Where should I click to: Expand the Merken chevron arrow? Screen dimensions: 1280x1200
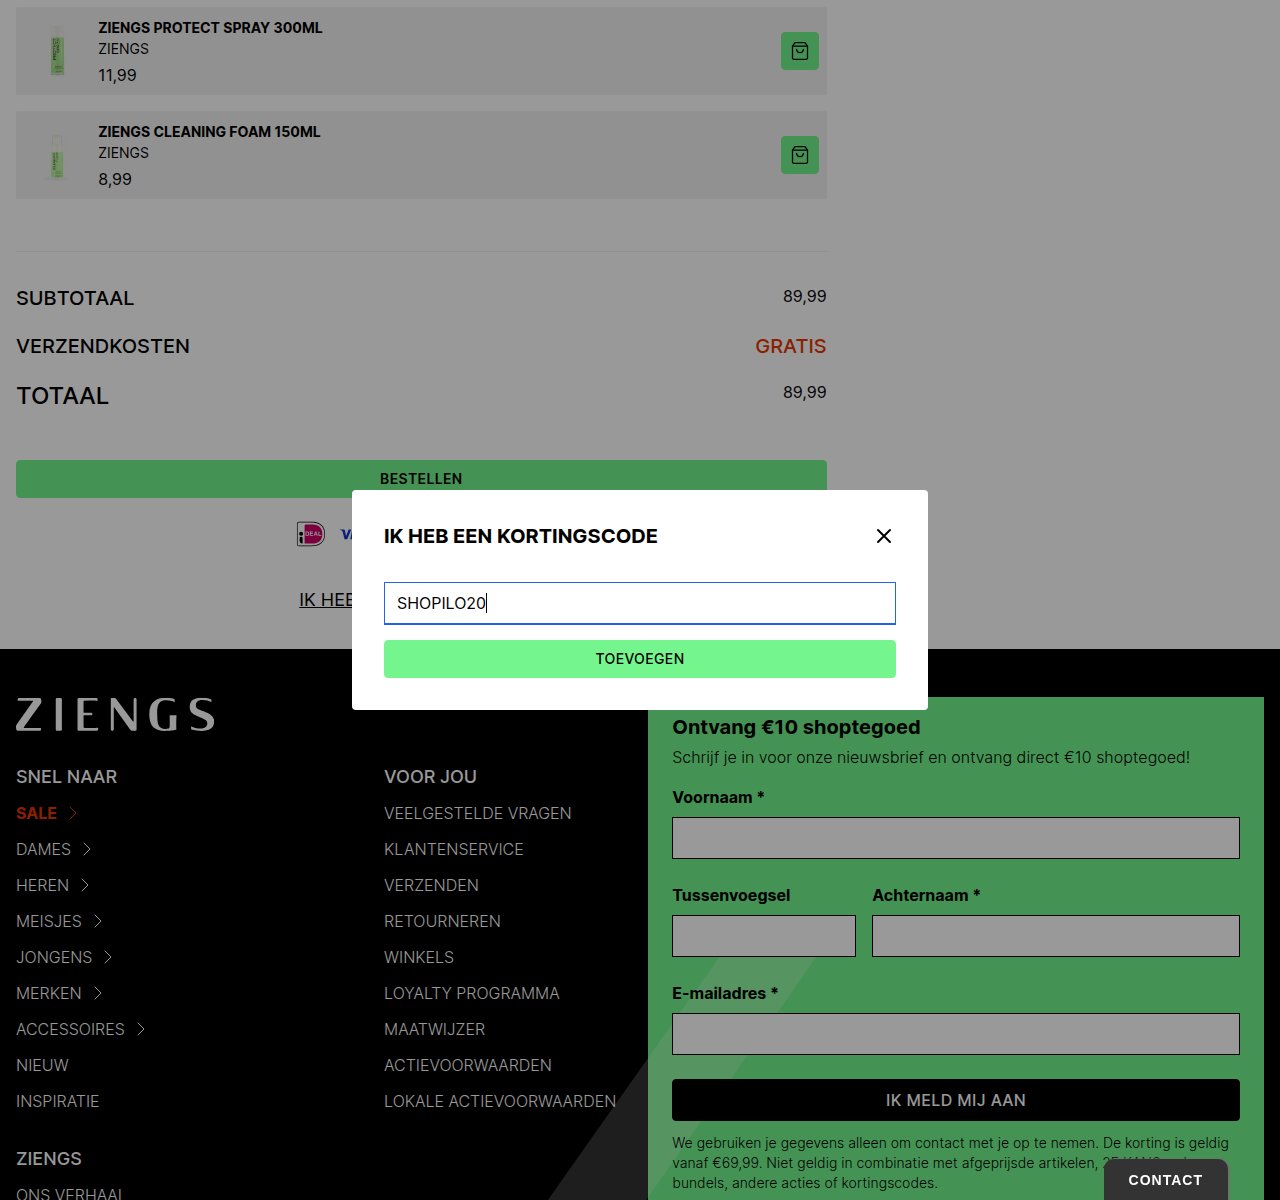(98, 993)
